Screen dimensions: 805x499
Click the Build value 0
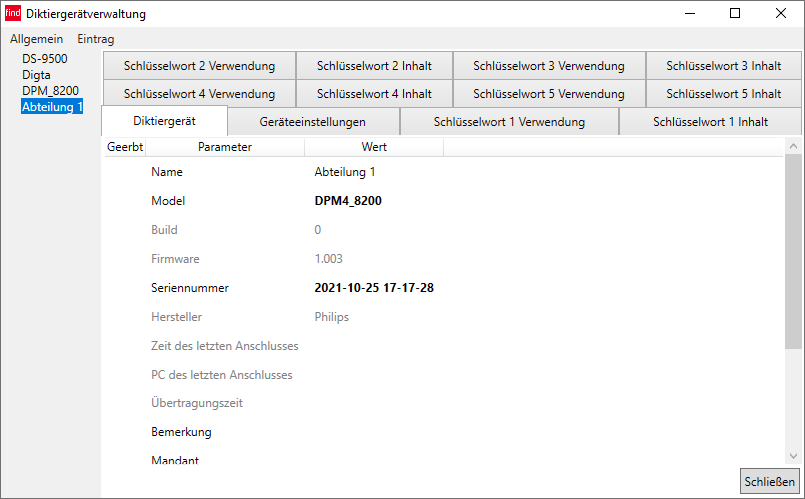pyautogui.click(x=318, y=230)
